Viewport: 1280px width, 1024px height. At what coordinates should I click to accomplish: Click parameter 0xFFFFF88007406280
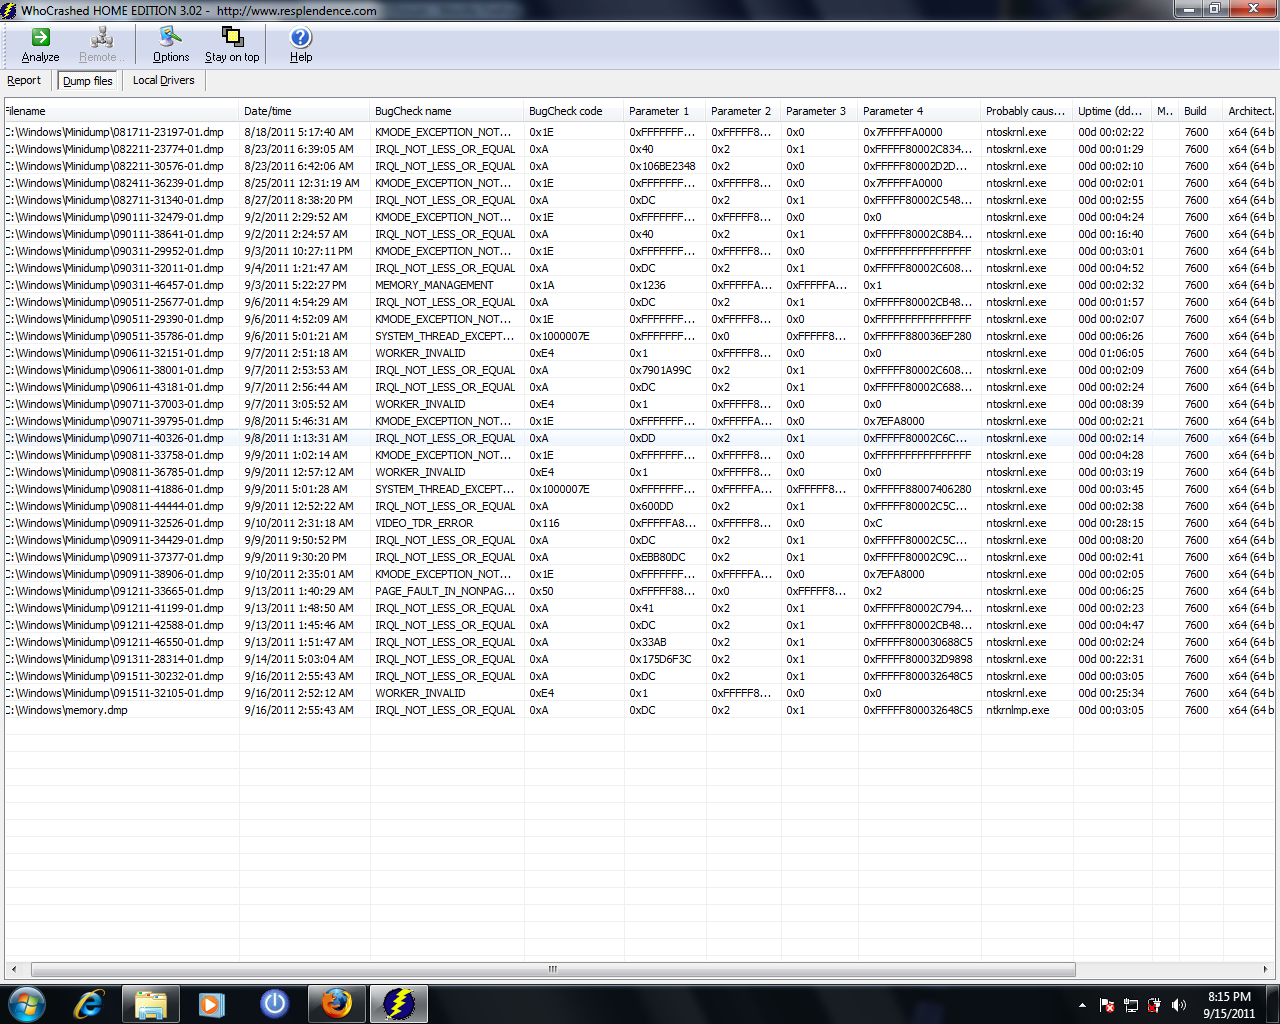coord(917,489)
